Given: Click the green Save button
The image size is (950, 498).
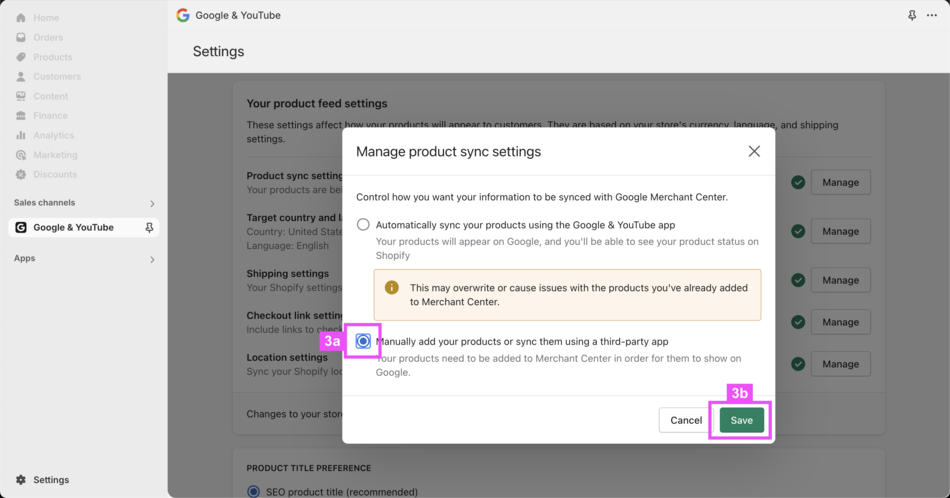Looking at the screenshot, I should (741, 420).
